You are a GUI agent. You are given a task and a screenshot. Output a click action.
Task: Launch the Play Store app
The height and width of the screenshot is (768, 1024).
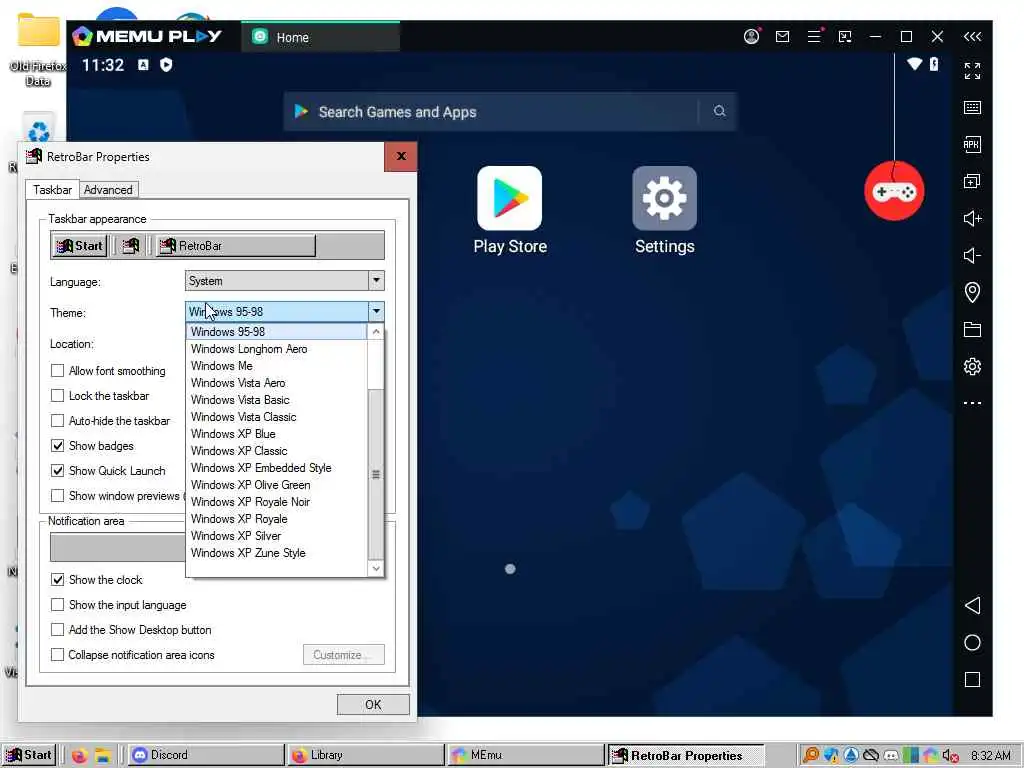(x=509, y=210)
